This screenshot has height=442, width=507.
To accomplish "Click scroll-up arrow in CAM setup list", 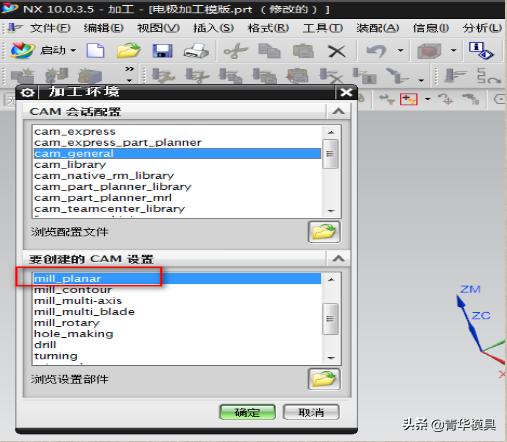I will pos(331,279).
